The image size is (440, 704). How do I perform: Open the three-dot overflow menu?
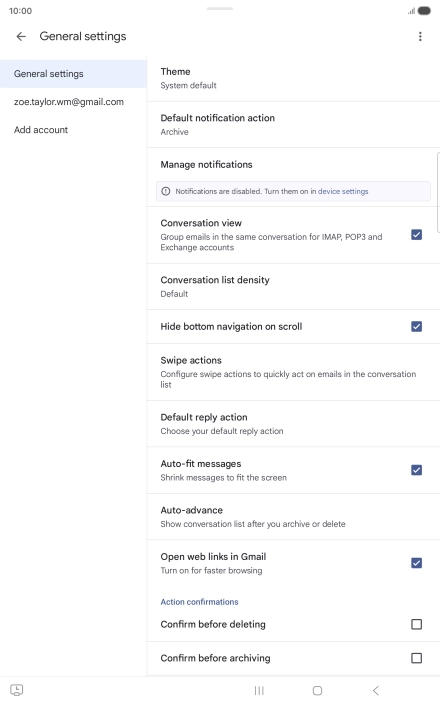click(x=420, y=36)
